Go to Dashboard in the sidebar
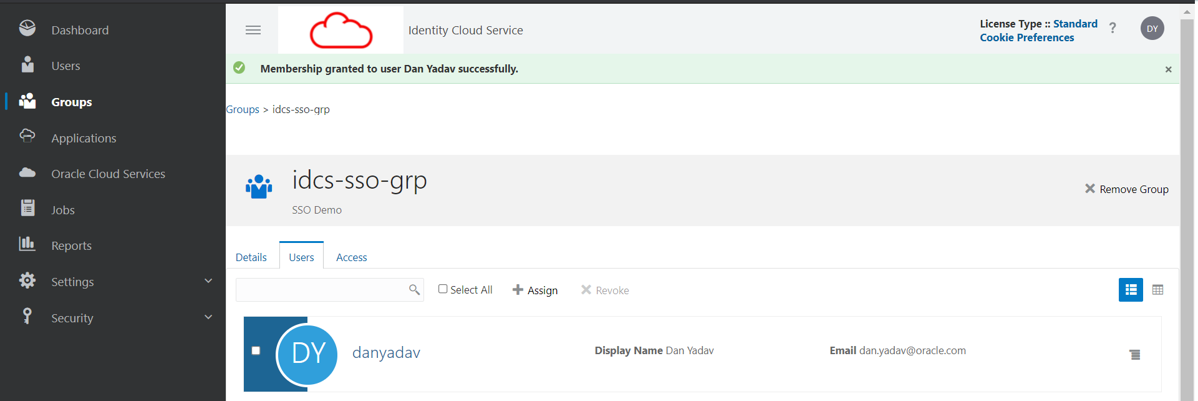The height and width of the screenshot is (401, 1198). (x=80, y=30)
